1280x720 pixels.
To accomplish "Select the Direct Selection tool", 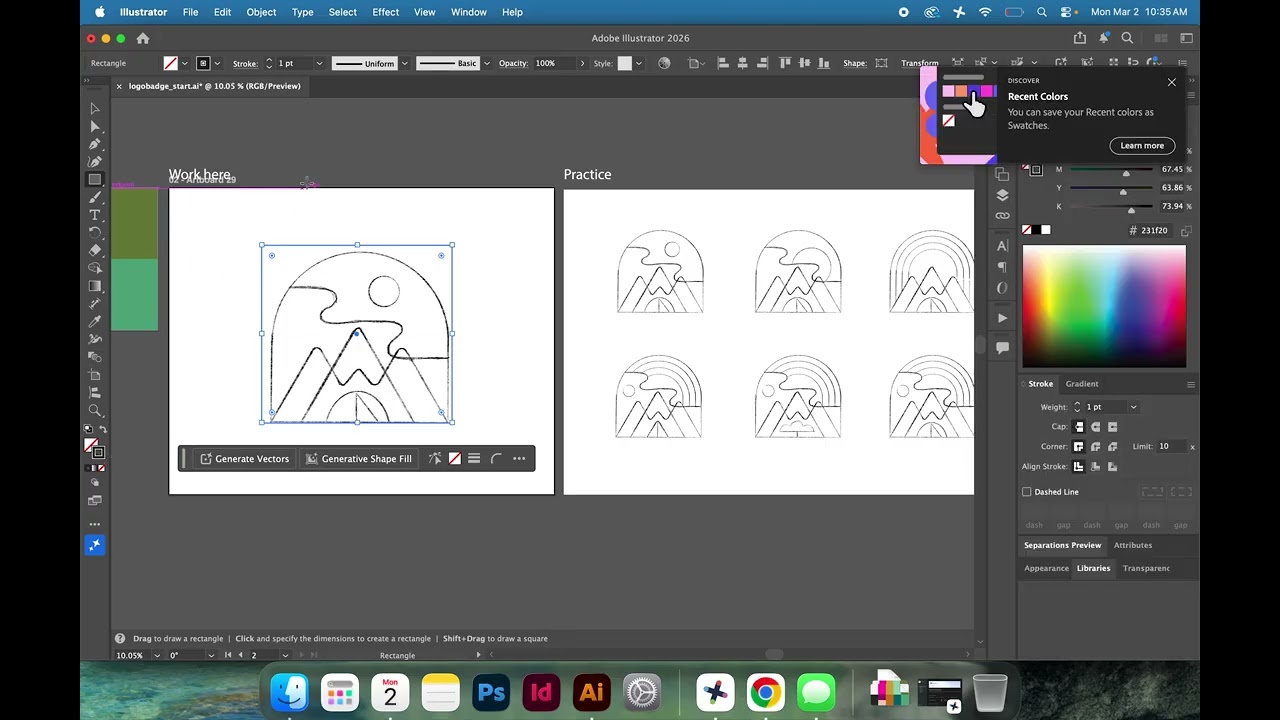I will coord(95,126).
